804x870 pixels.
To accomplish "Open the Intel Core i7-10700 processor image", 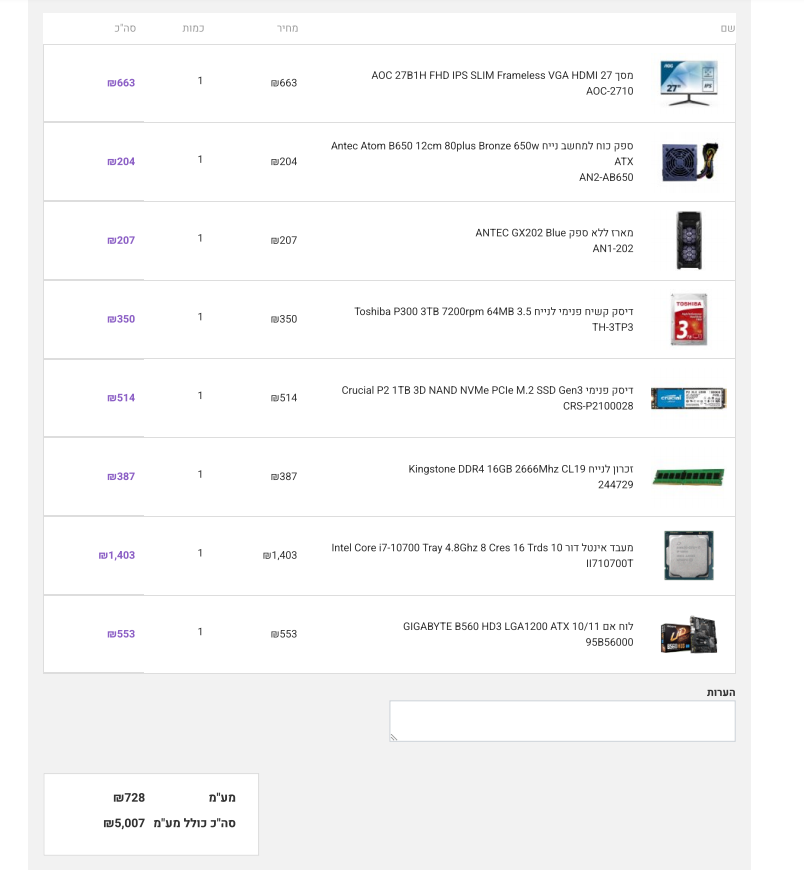I will point(689,555).
